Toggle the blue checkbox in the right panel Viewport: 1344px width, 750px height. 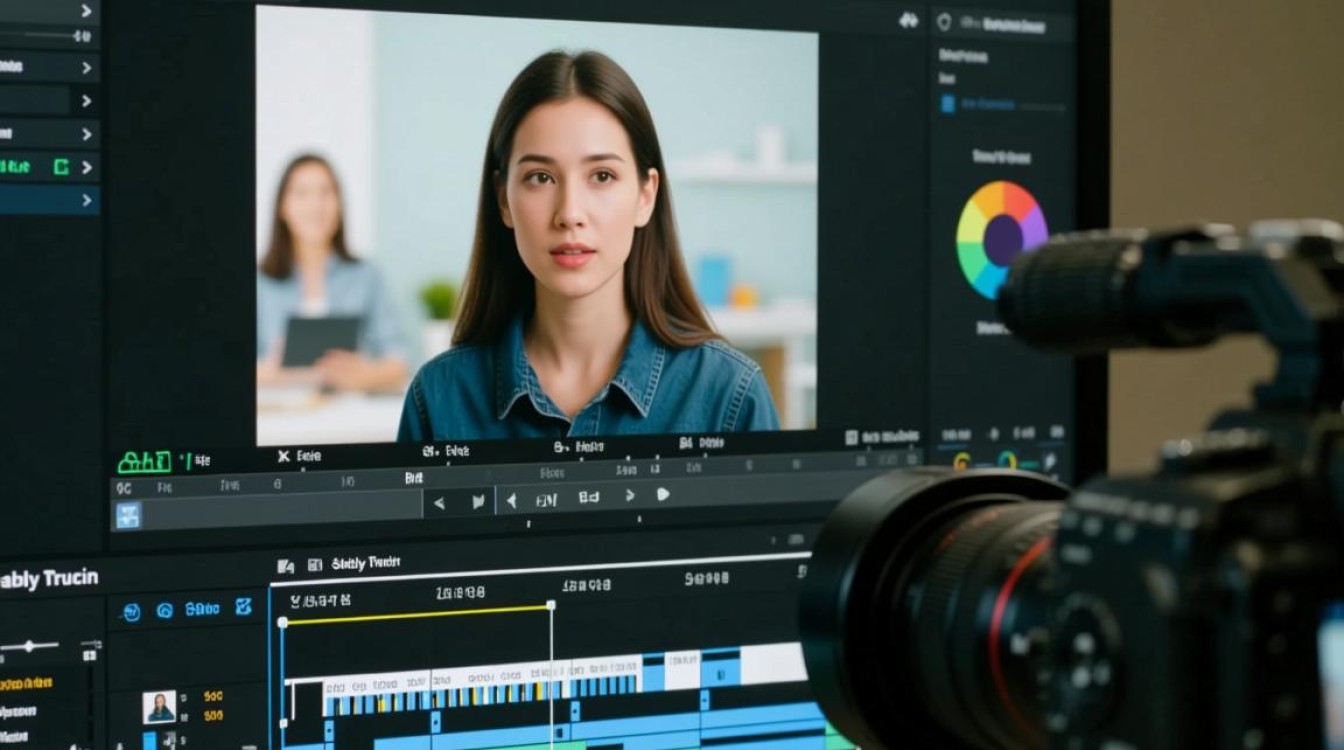[x=948, y=103]
